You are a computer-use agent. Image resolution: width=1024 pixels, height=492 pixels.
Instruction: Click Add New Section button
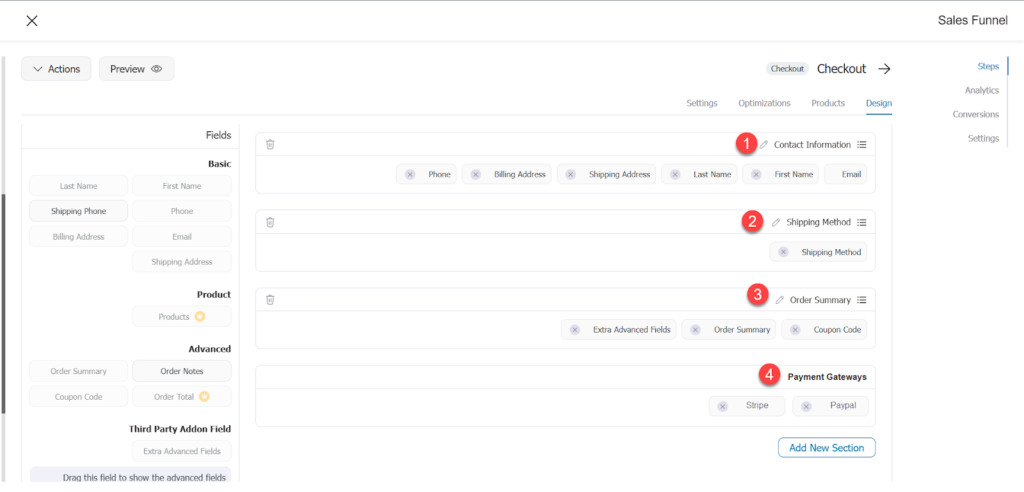tap(826, 448)
